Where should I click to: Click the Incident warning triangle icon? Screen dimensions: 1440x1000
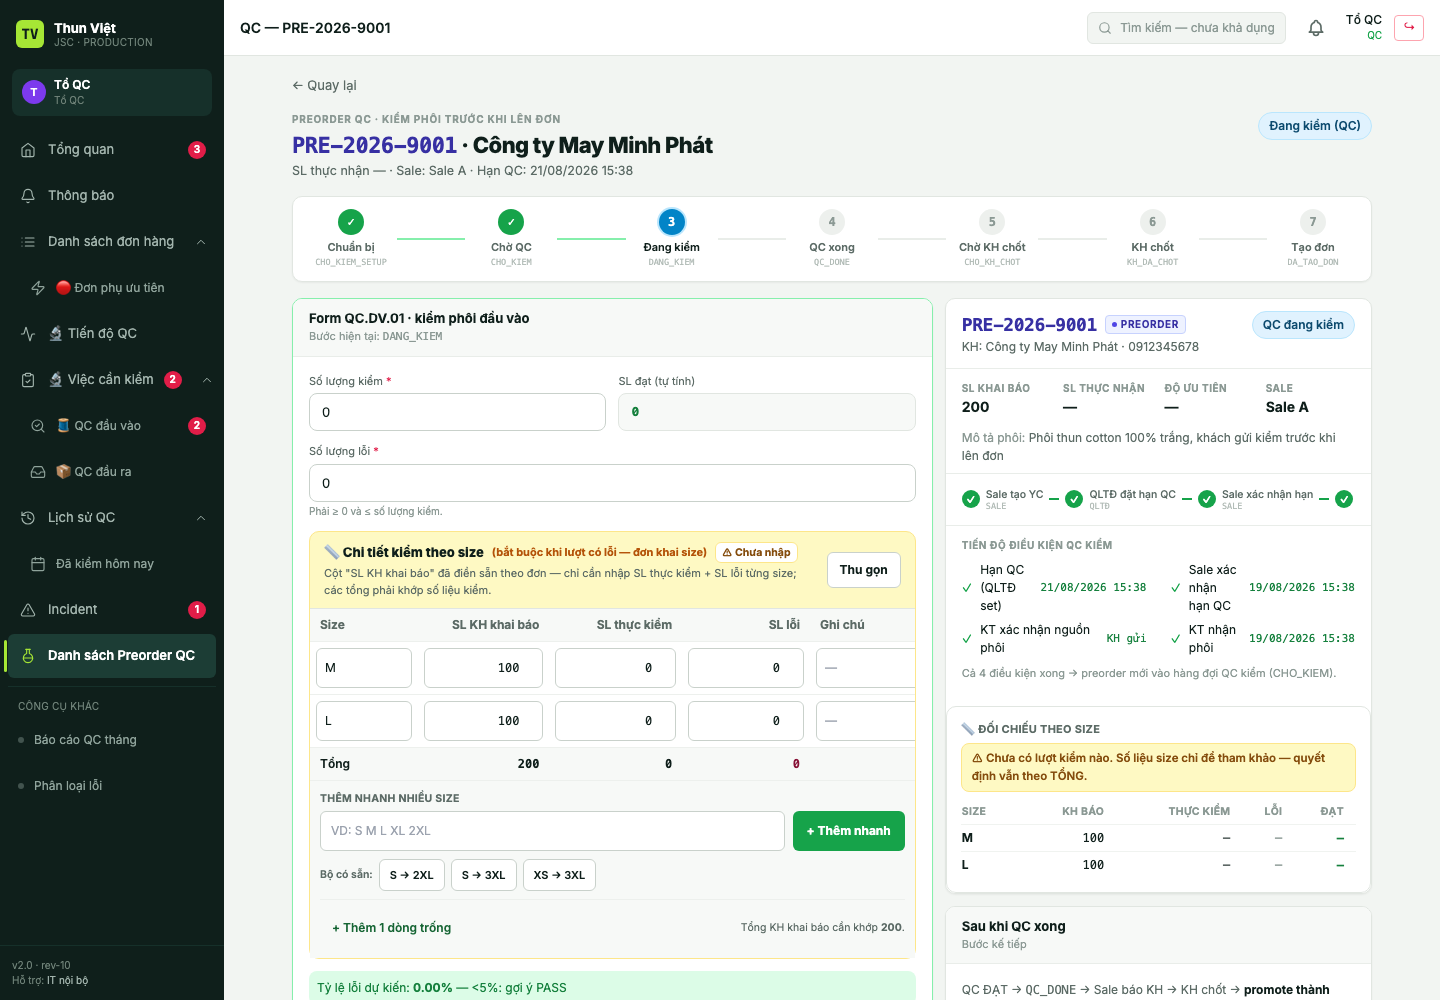(x=28, y=610)
